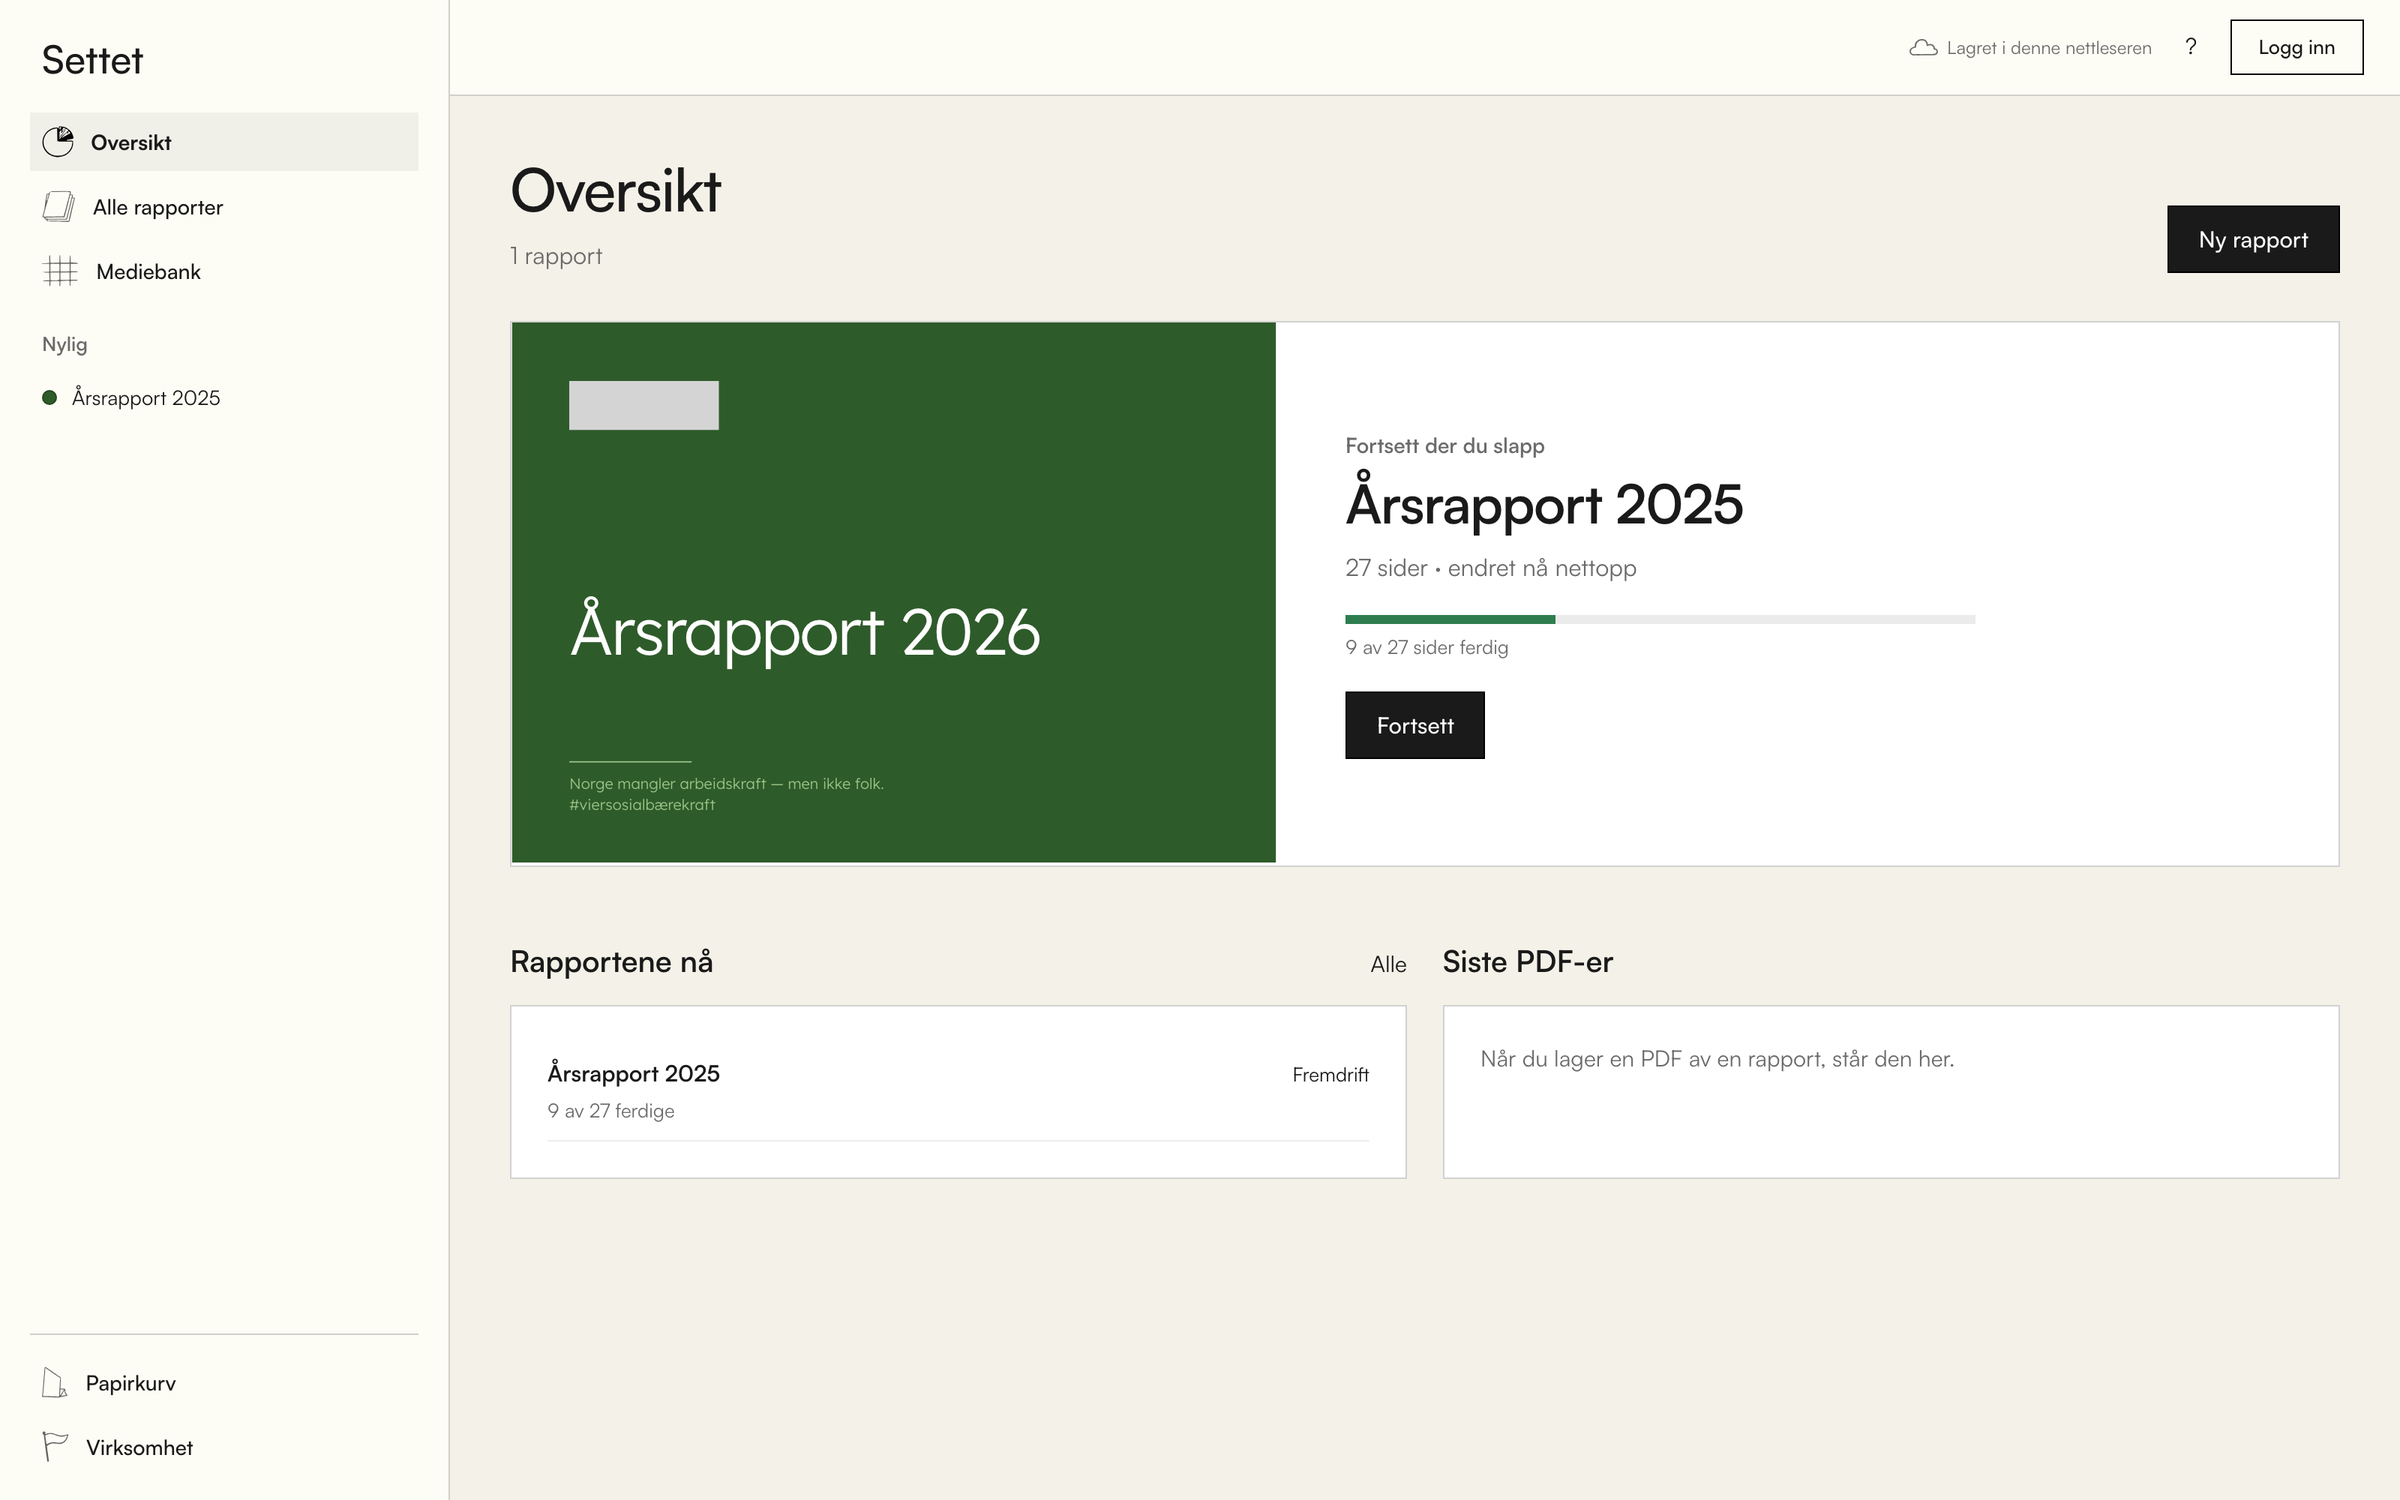Click the Mediebank grid icon
This screenshot has width=2400, height=1500.
pyautogui.click(x=60, y=271)
